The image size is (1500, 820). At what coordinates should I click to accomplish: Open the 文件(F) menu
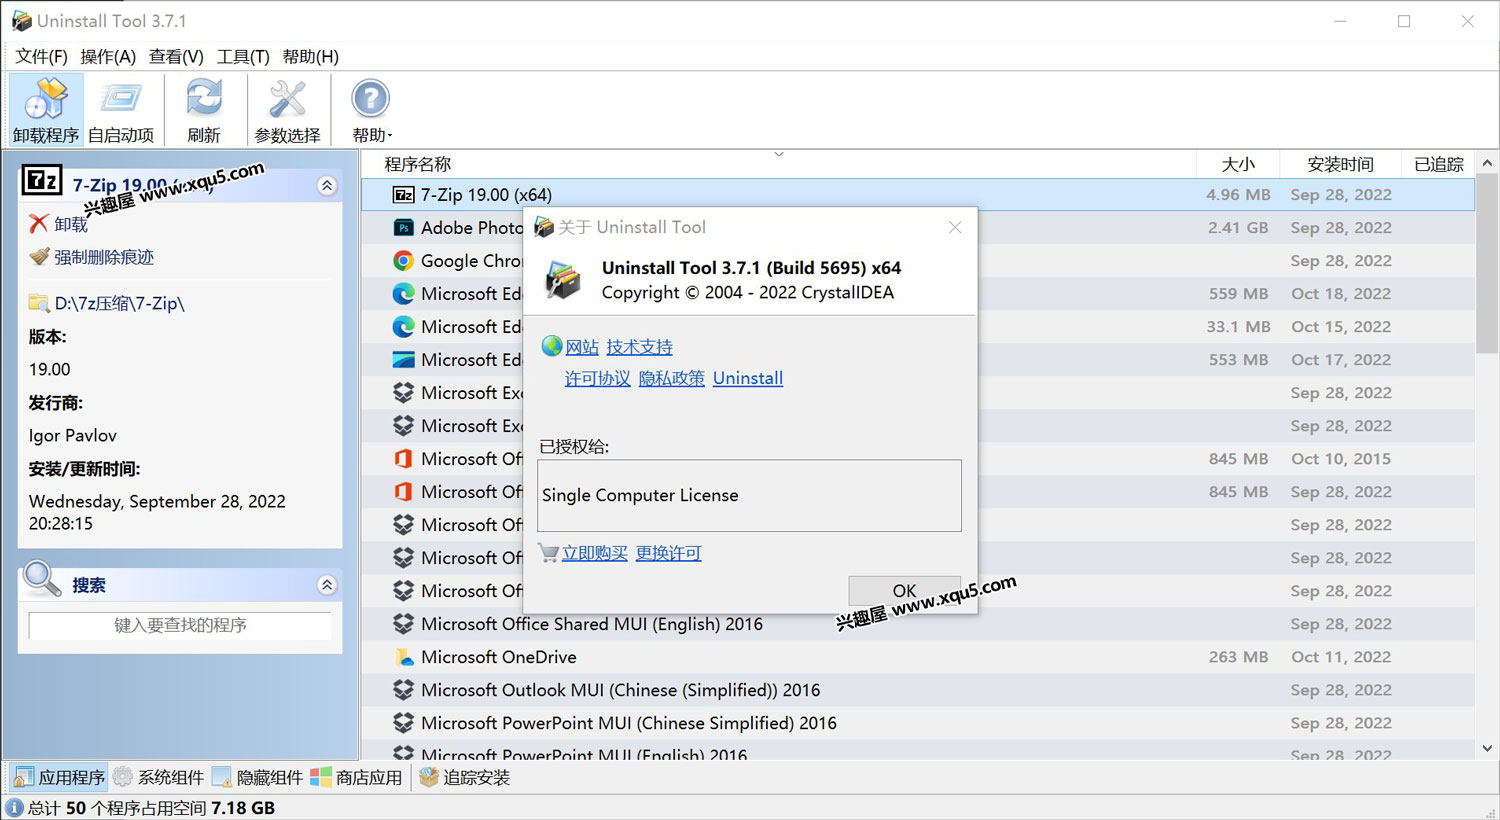point(41,57)
